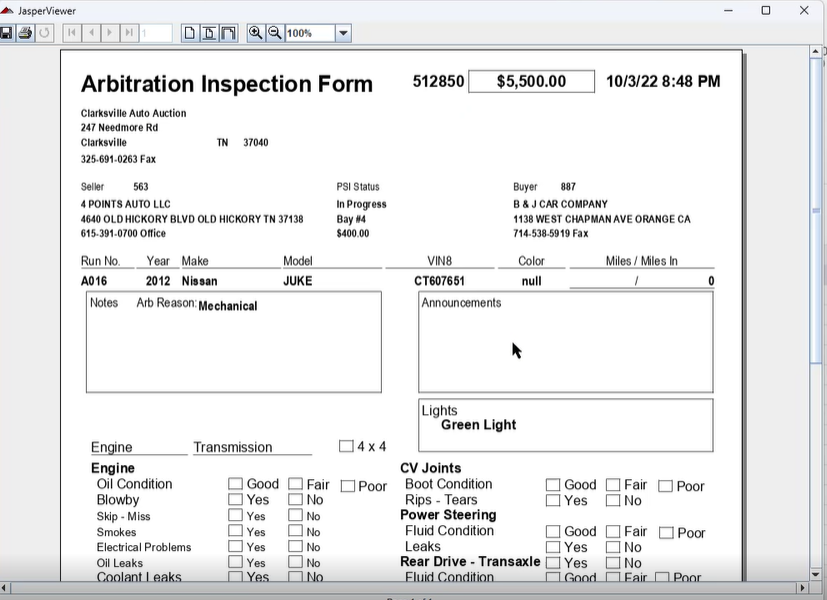Maximize the JasperViewer window
Viewport: 827px width, 600px height.
click(x=766, y=10)
